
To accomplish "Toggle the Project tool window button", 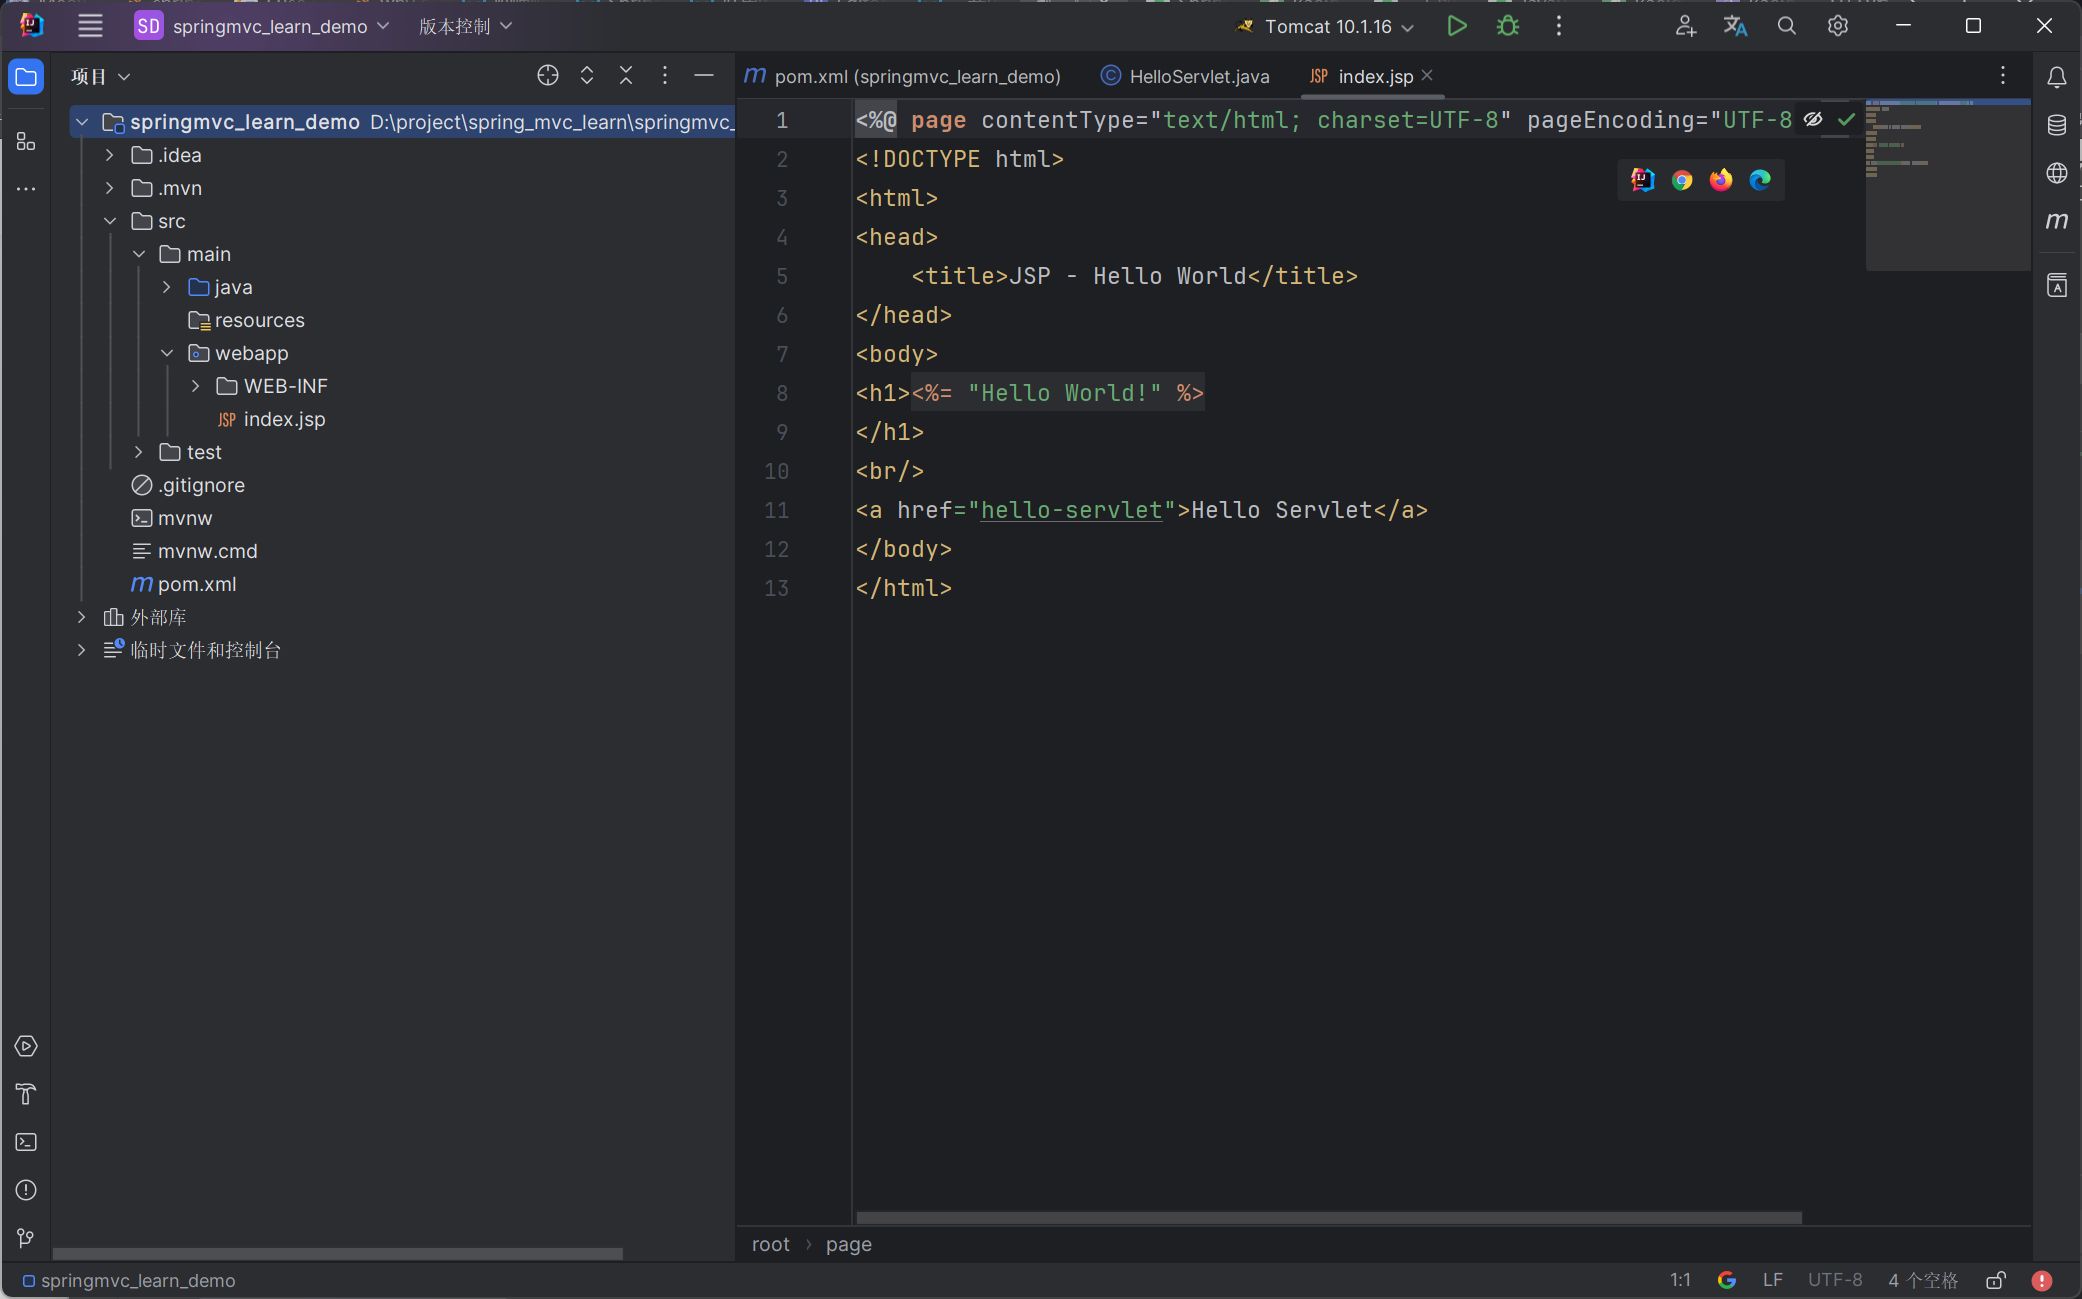I will [x=26, y=77].
